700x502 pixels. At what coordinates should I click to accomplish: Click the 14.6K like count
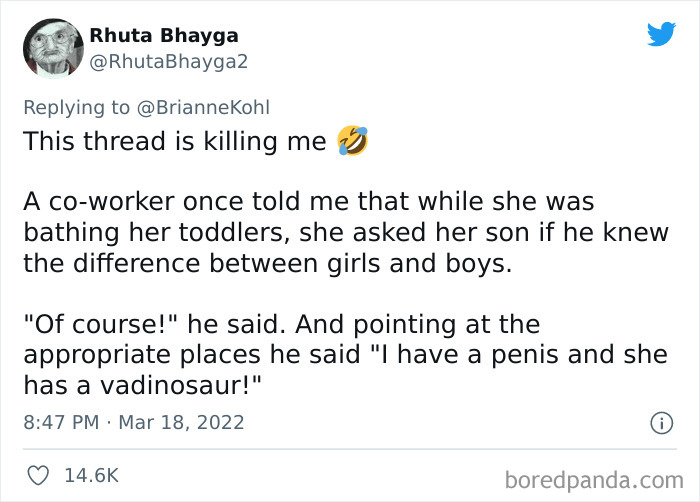point(93,475)
